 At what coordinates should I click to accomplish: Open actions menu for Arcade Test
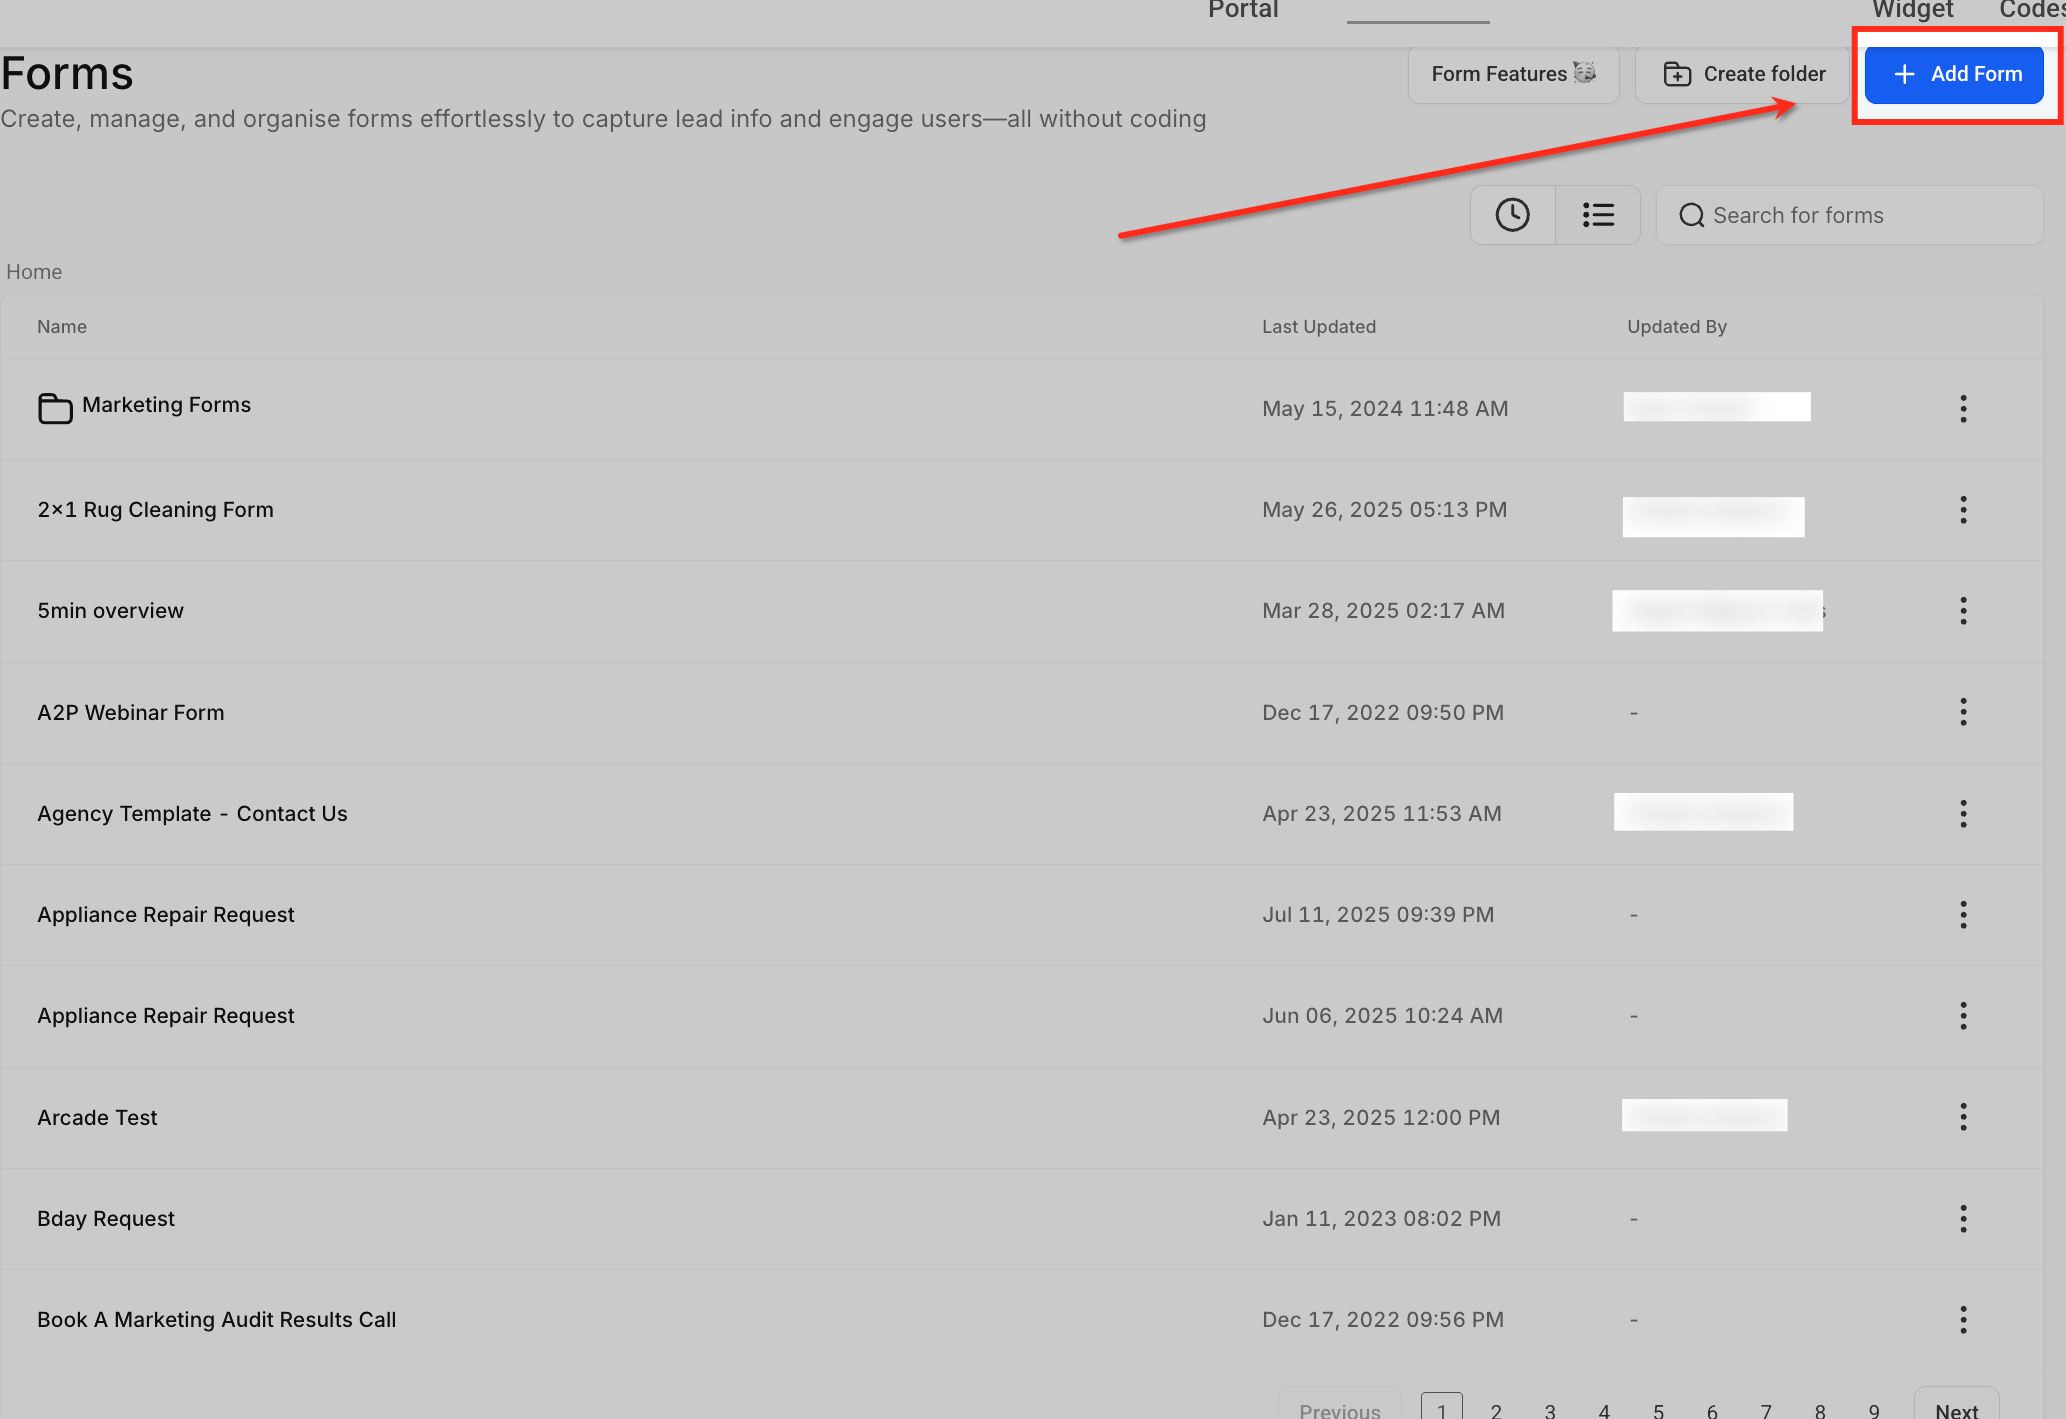click(1963, 1117)
